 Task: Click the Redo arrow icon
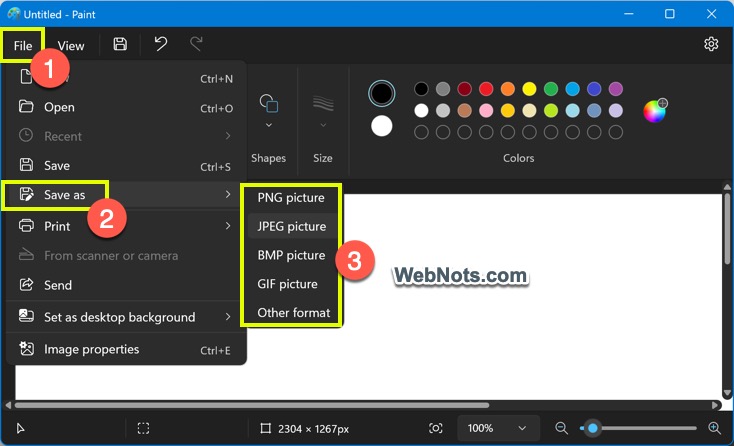tap(196, 44)
